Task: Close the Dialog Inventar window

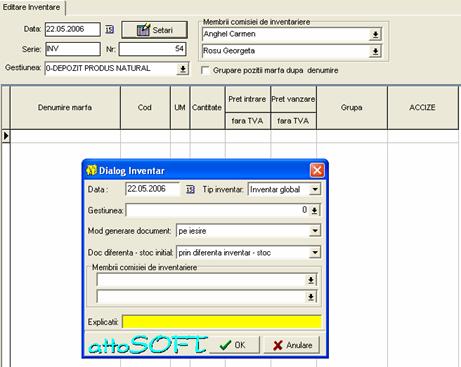Action: [x=317, y=170]
